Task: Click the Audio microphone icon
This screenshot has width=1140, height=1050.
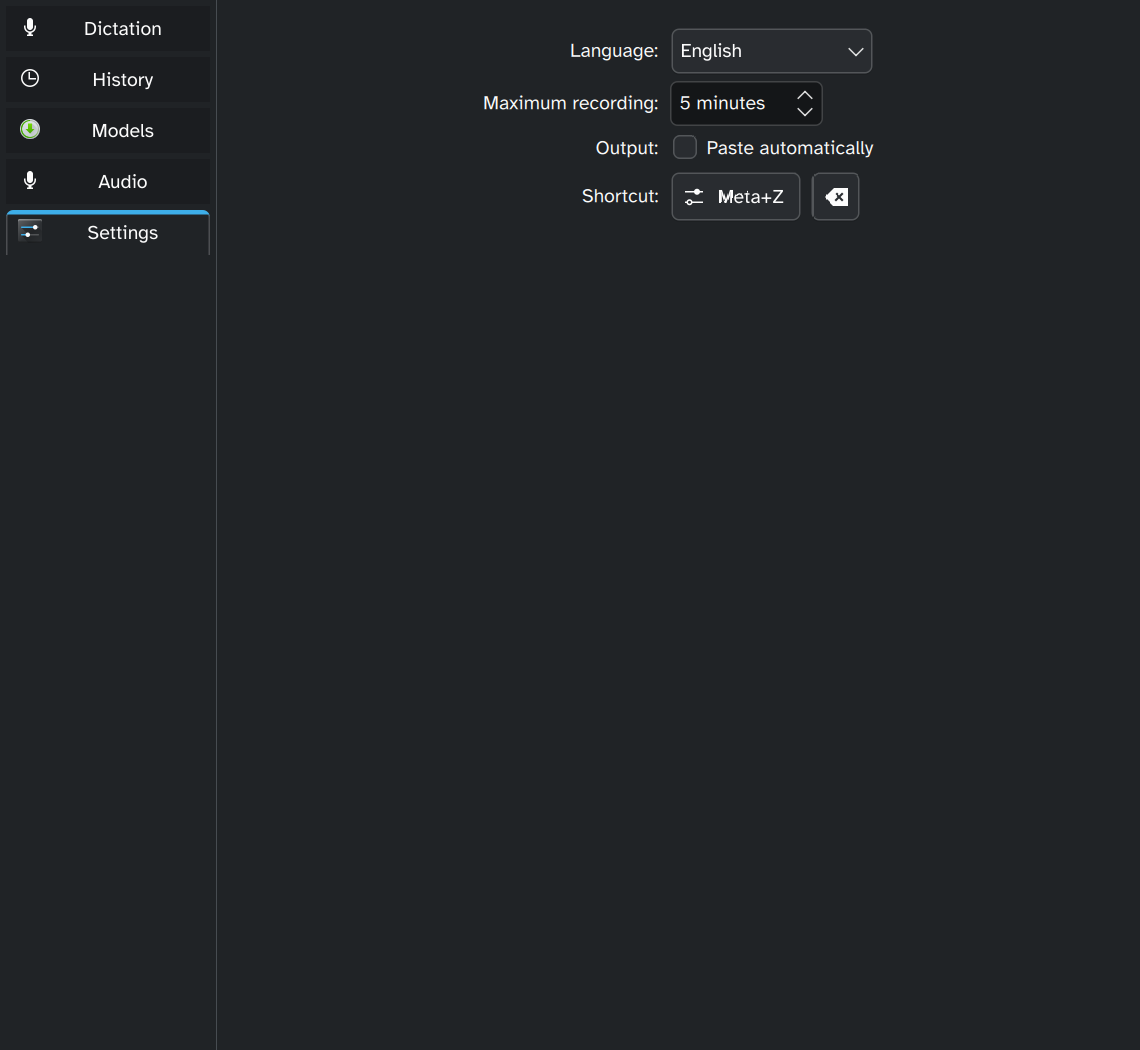Action: pos(30,180)
